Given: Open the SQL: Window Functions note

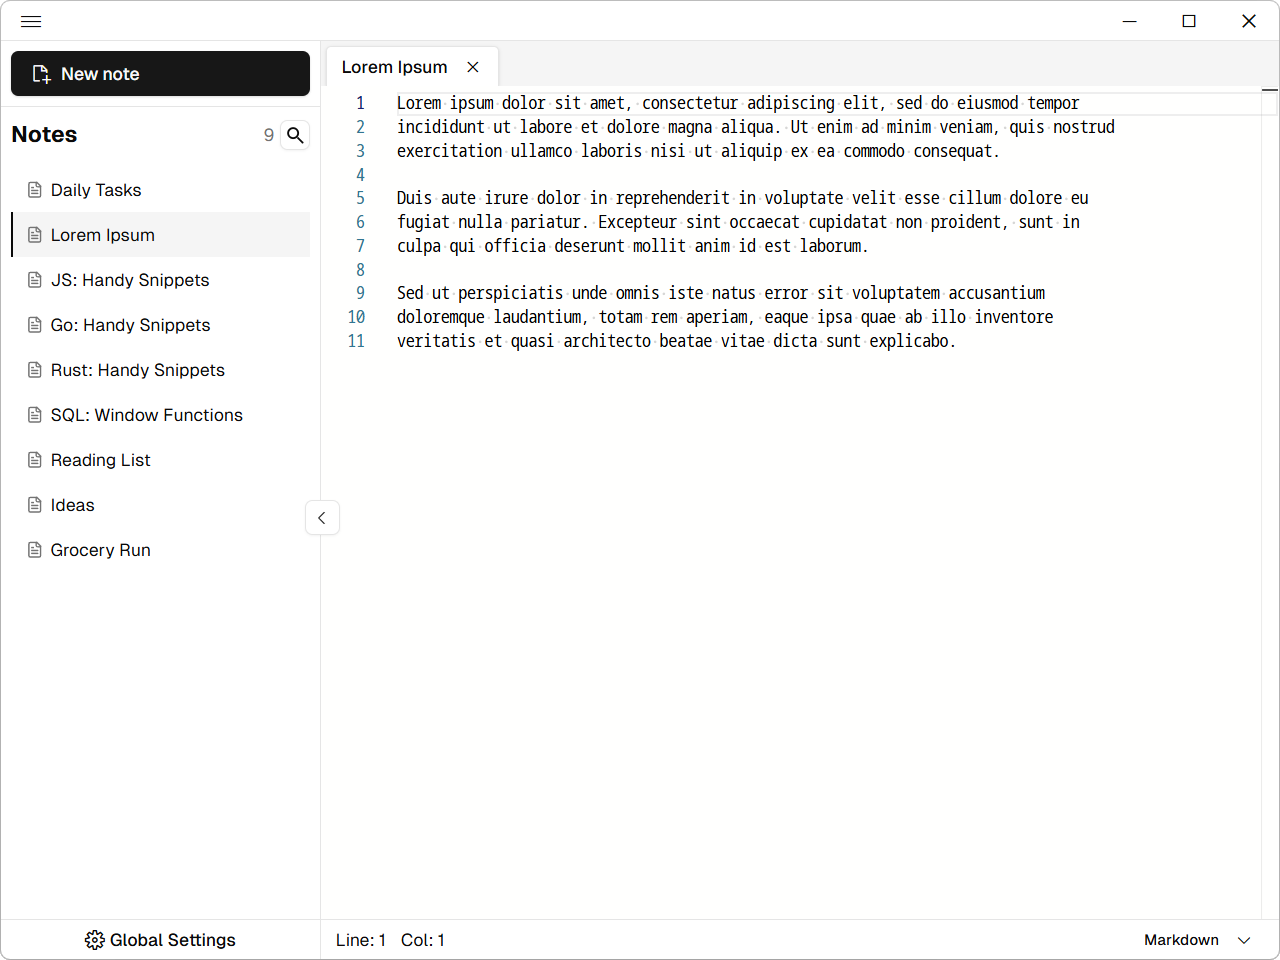Looking at the screenshot, I should pyautogui.click(x=161, y=415).
